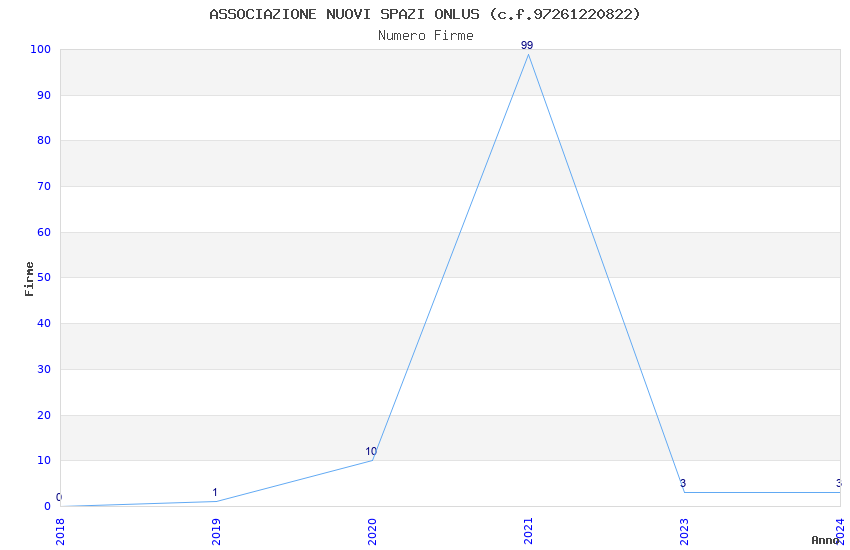Click the Anno x-axis label
Screen dimensions: 850x550
pyautogui.click(x=825, y=540)
